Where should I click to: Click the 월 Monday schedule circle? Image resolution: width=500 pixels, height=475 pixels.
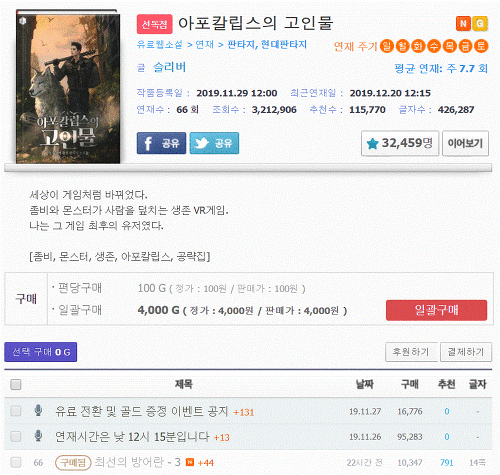(402, 46)
